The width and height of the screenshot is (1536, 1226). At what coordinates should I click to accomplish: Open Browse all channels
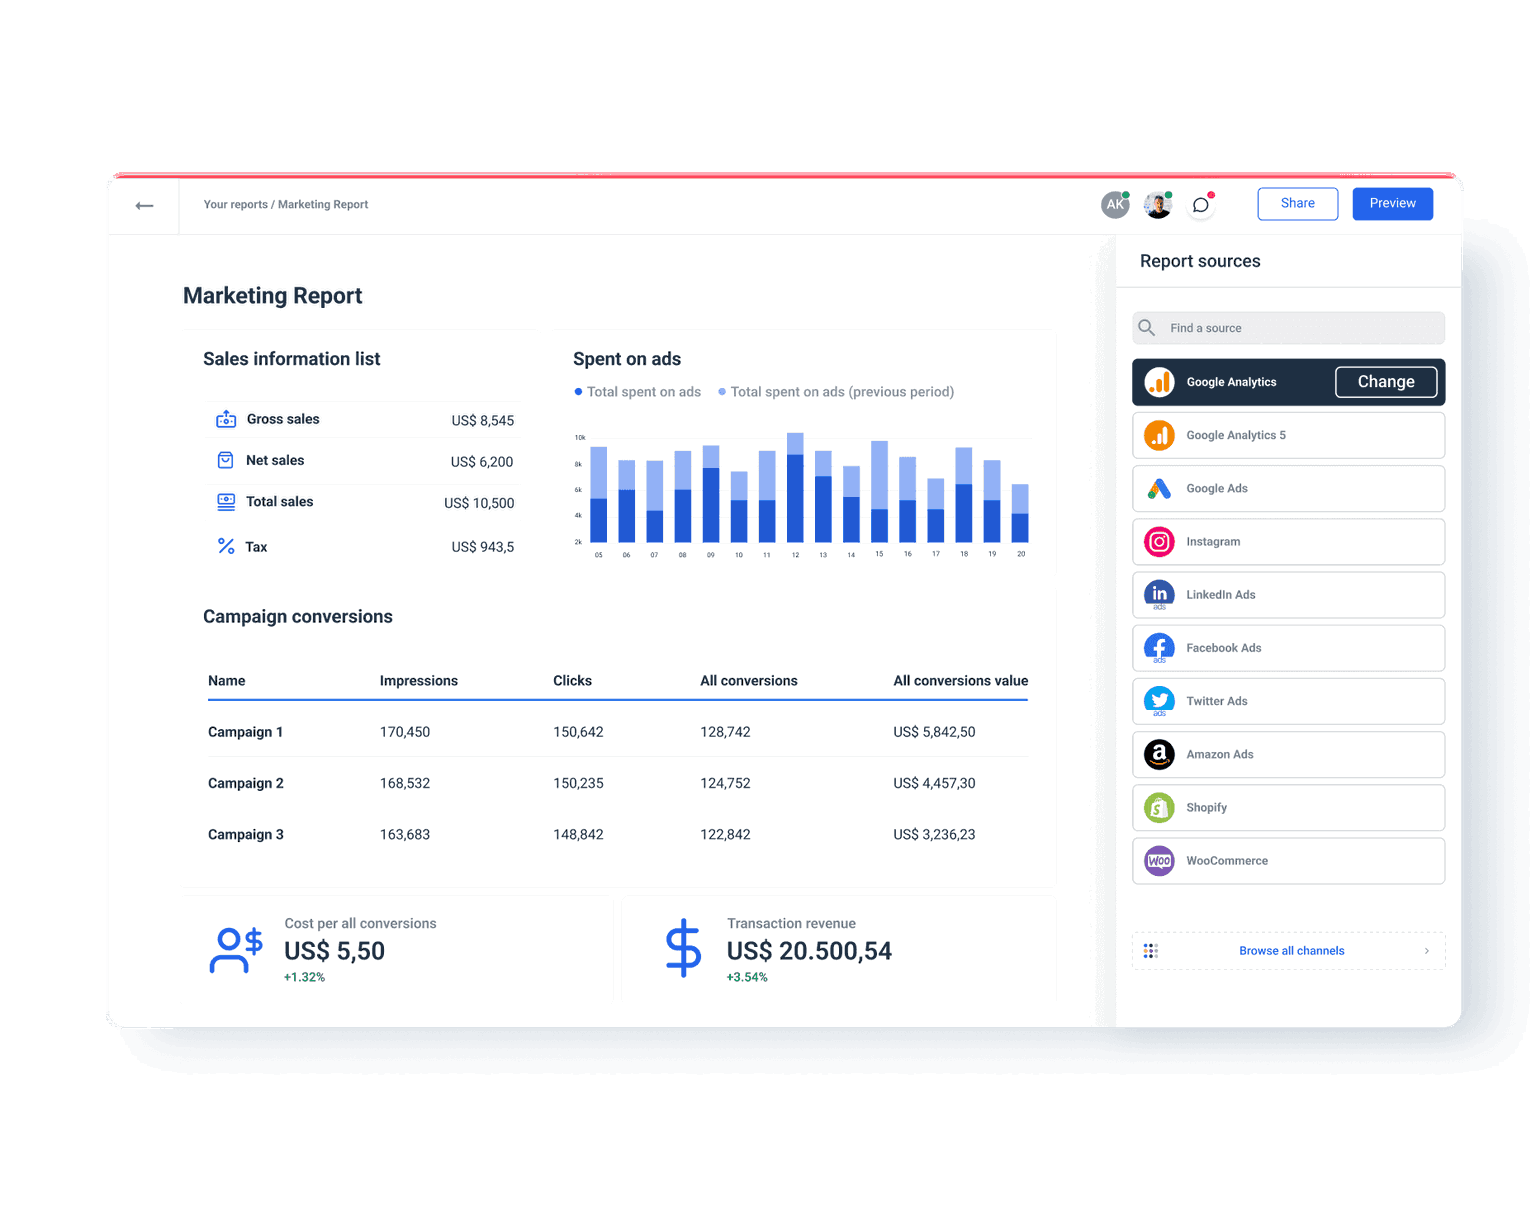pyautogui.click(x=1291, y=951)
